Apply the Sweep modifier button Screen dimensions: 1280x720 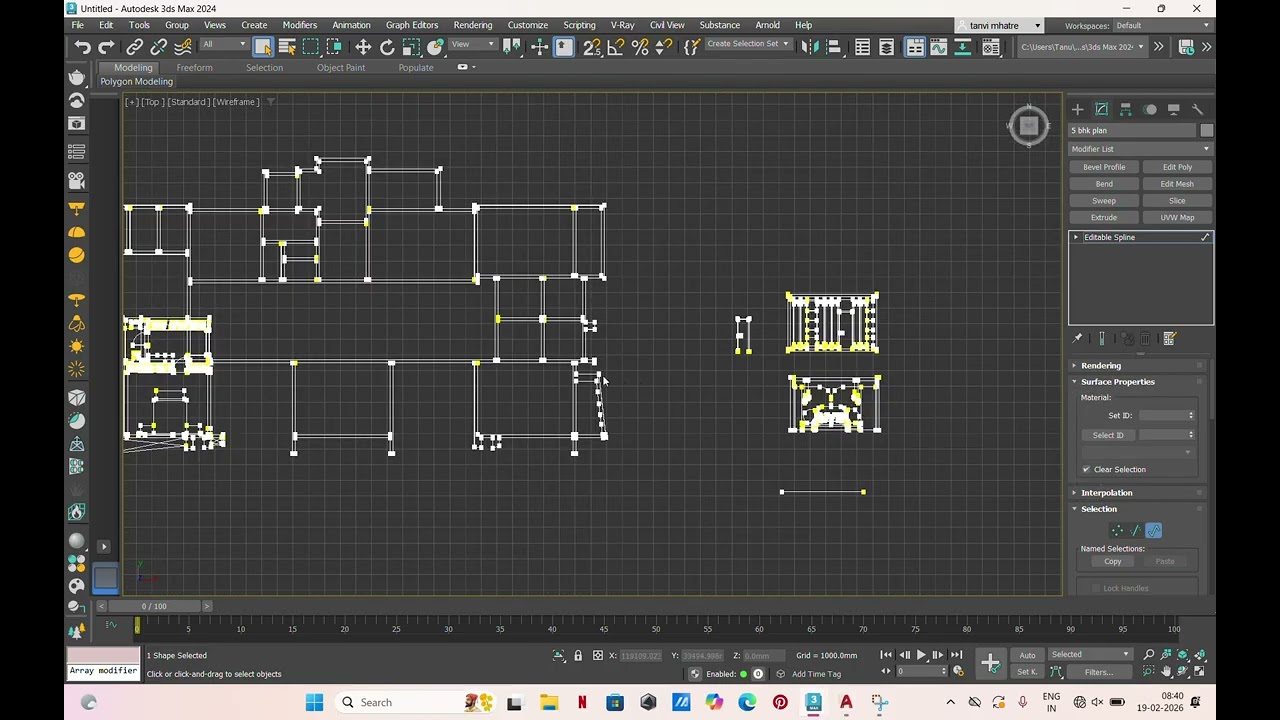[x=1104, y=201]
